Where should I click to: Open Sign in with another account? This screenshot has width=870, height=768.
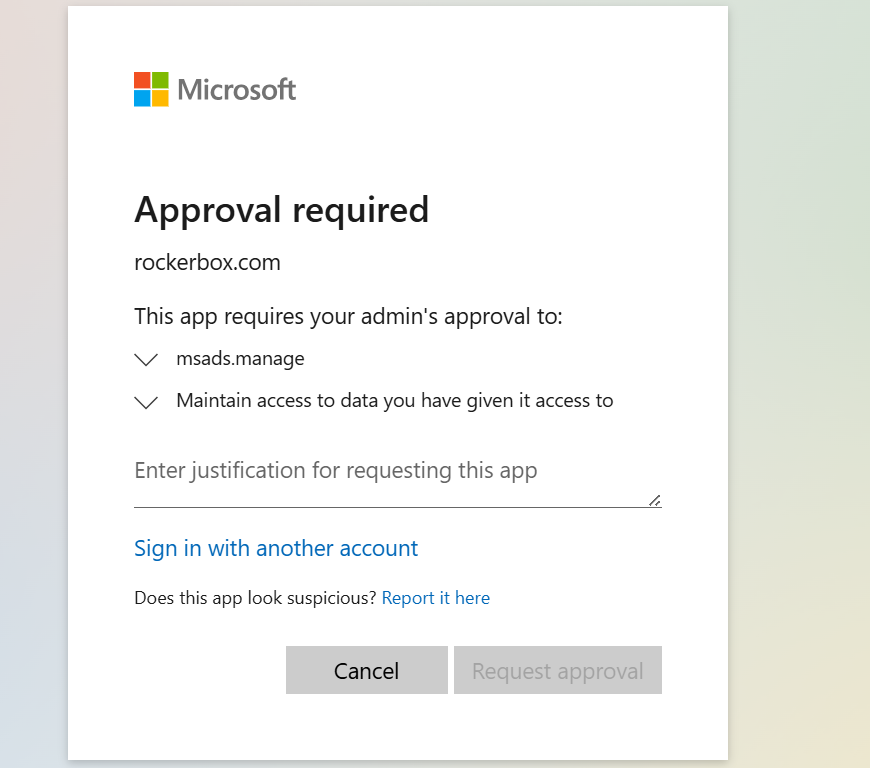point(276,548)
